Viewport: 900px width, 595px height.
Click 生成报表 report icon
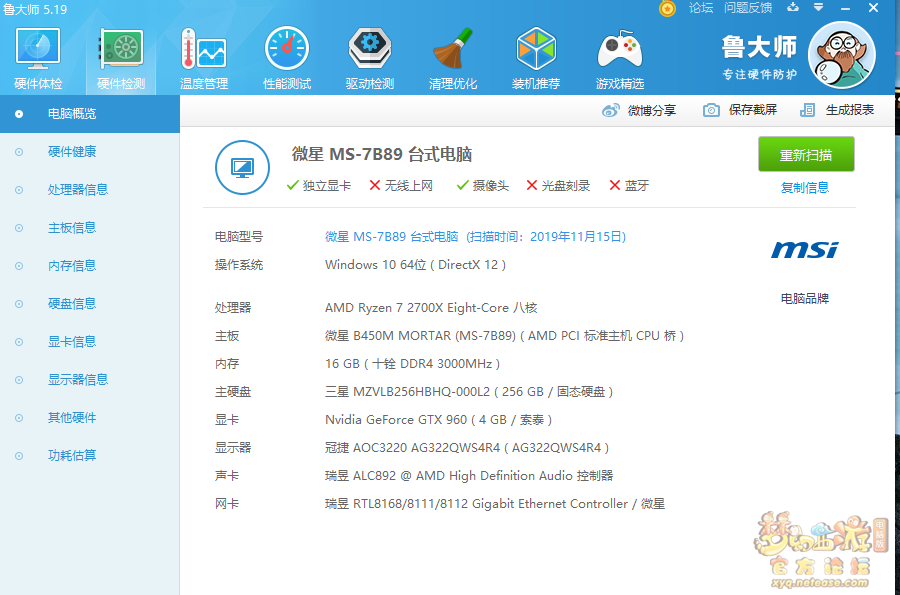point(808,110)
